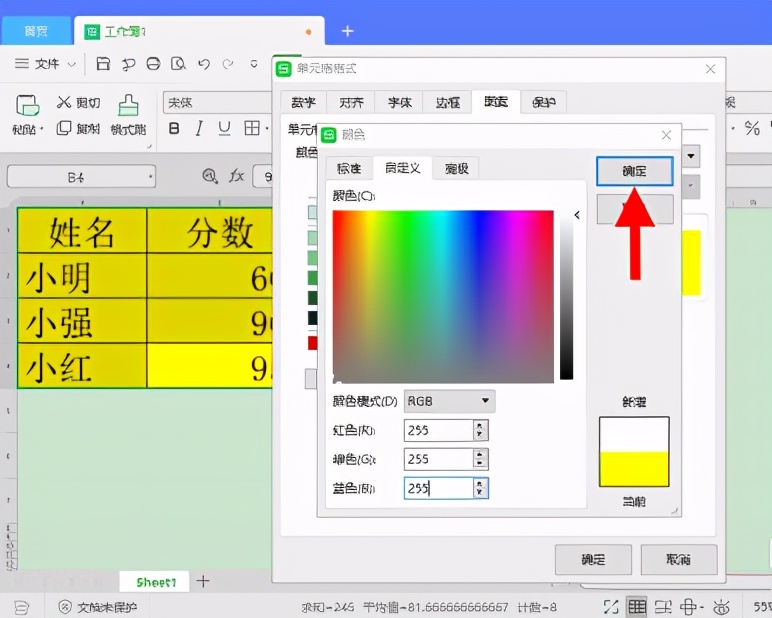Click the cell containing 小明
Image resolution: width=772 pixels, height=618 pixels.
coord(82,276)
